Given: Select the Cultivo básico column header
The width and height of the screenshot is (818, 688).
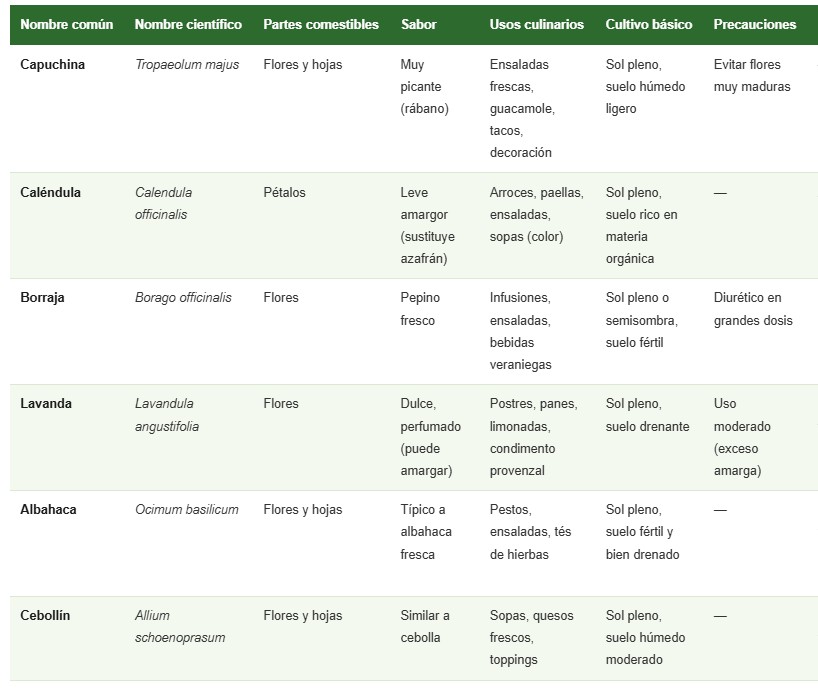Looking at the screenshot, I should 649,24.
